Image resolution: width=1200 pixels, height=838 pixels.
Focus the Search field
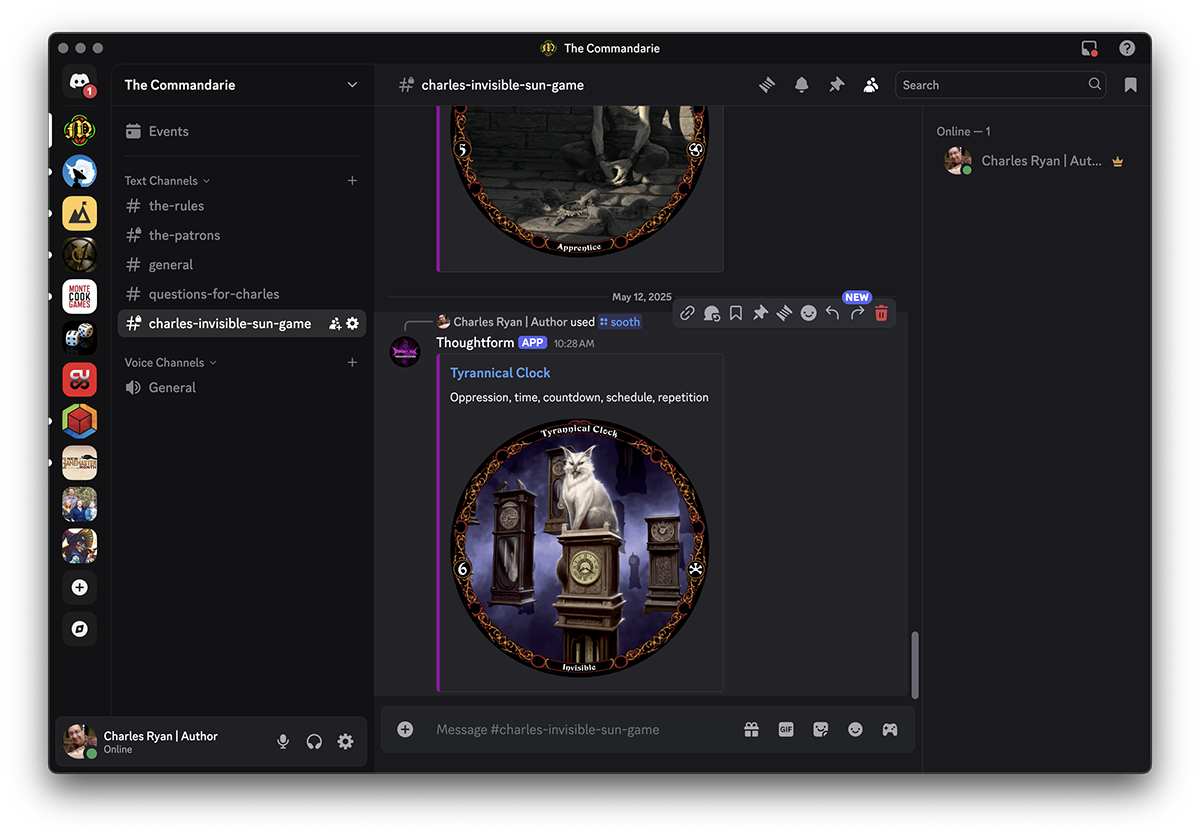click(x=1000, y=85)
